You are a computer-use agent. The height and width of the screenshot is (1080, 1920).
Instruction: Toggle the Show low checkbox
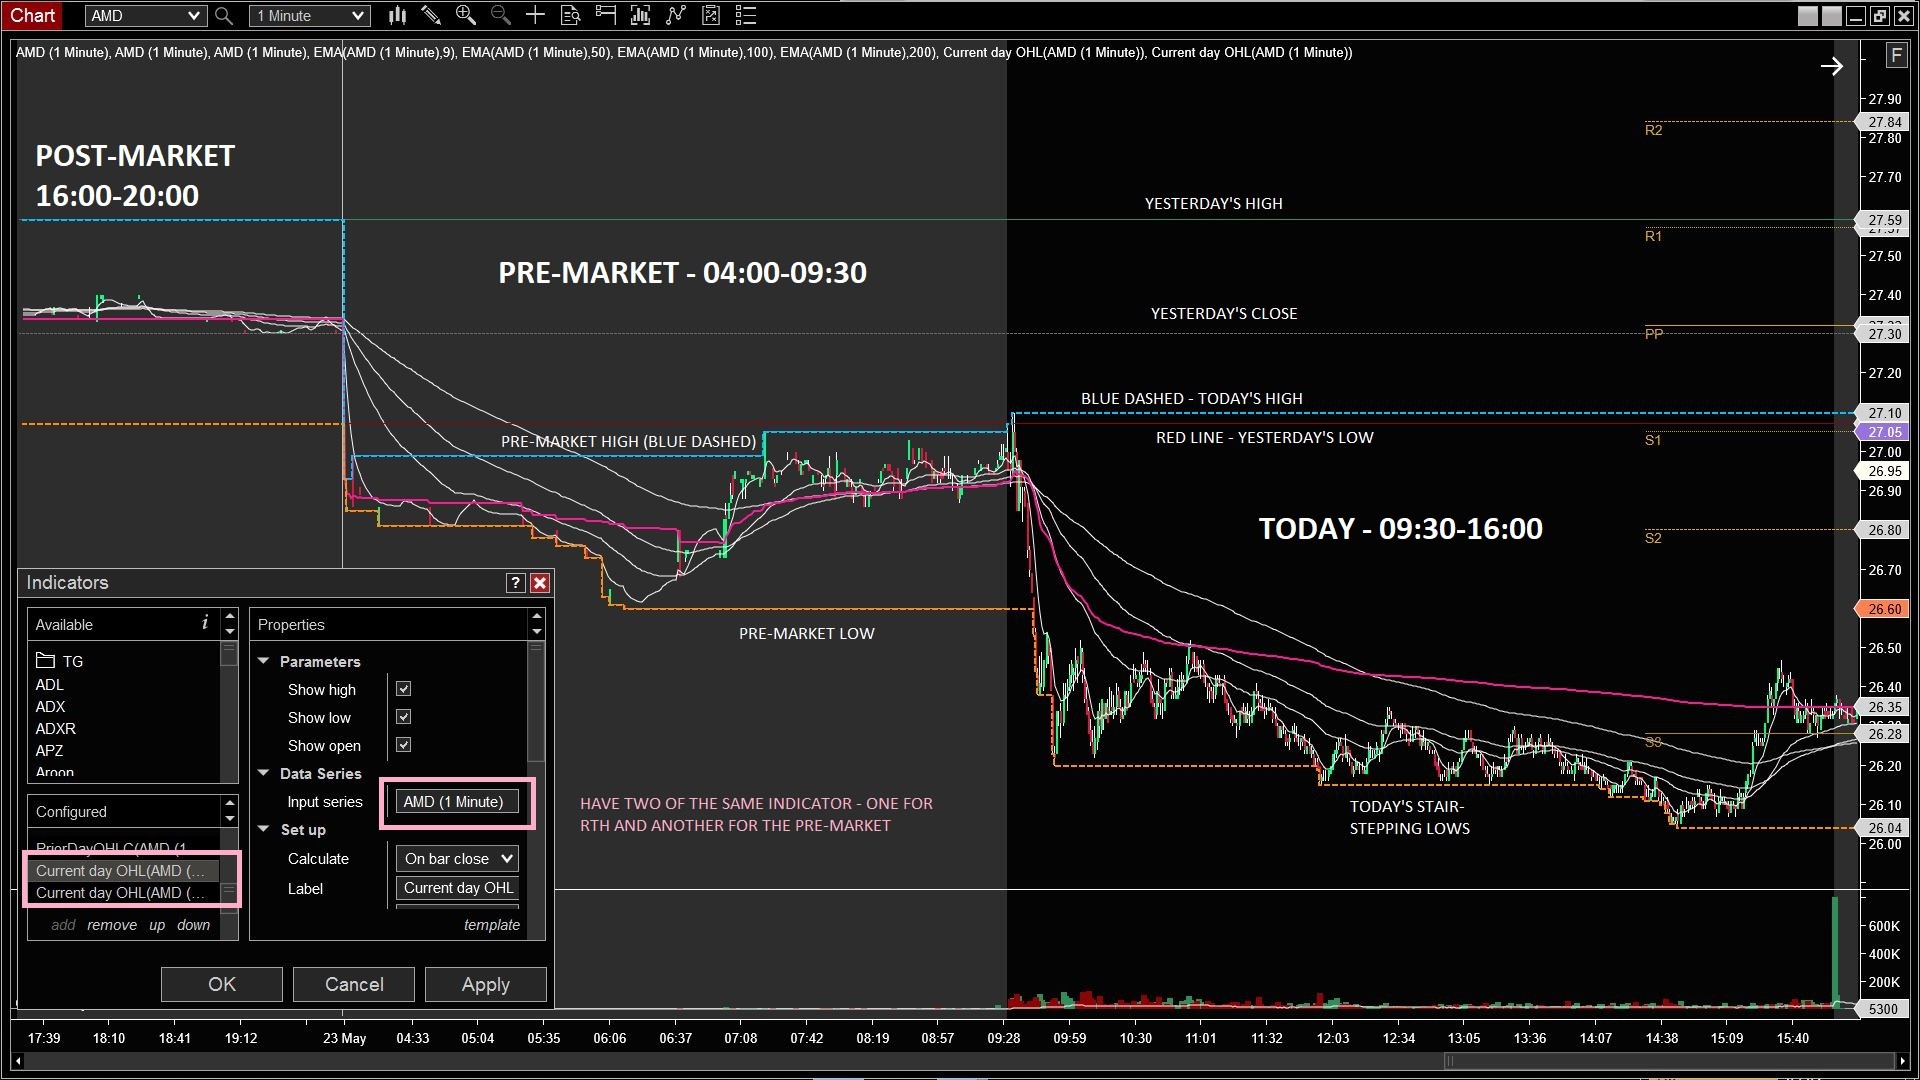[x=404, y=717]
